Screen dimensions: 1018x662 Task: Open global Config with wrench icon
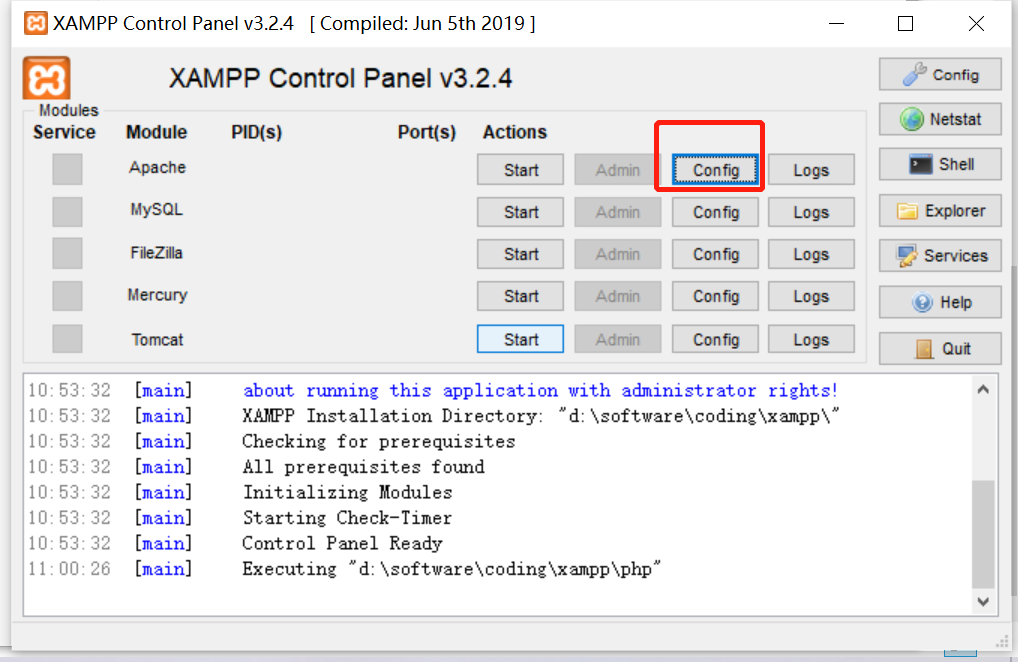pyautogui.click(x=940, y=75)
